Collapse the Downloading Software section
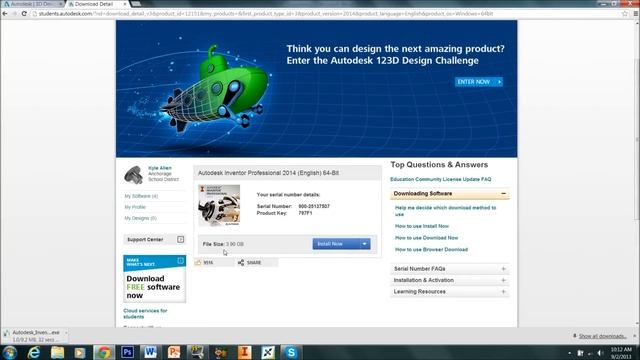Screen dimensions: 640x360 click(503, 193)
